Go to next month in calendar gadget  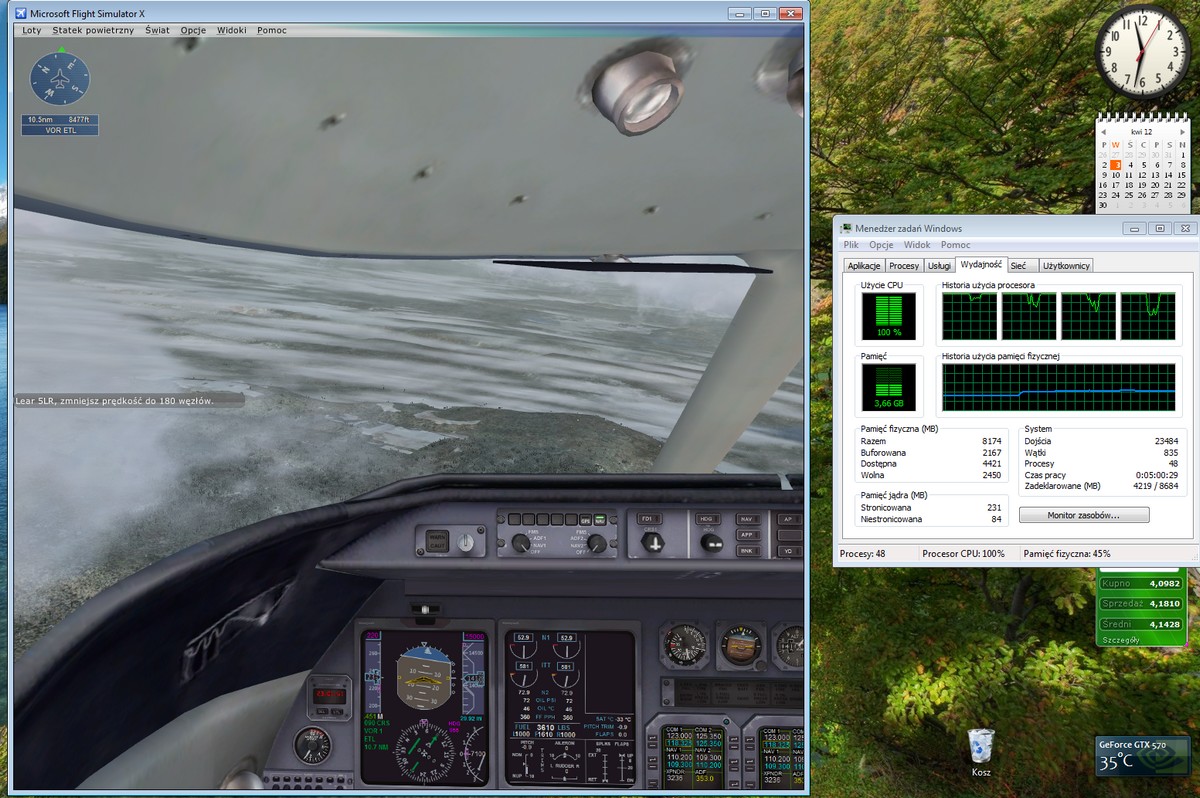(x=1180, y=131)
